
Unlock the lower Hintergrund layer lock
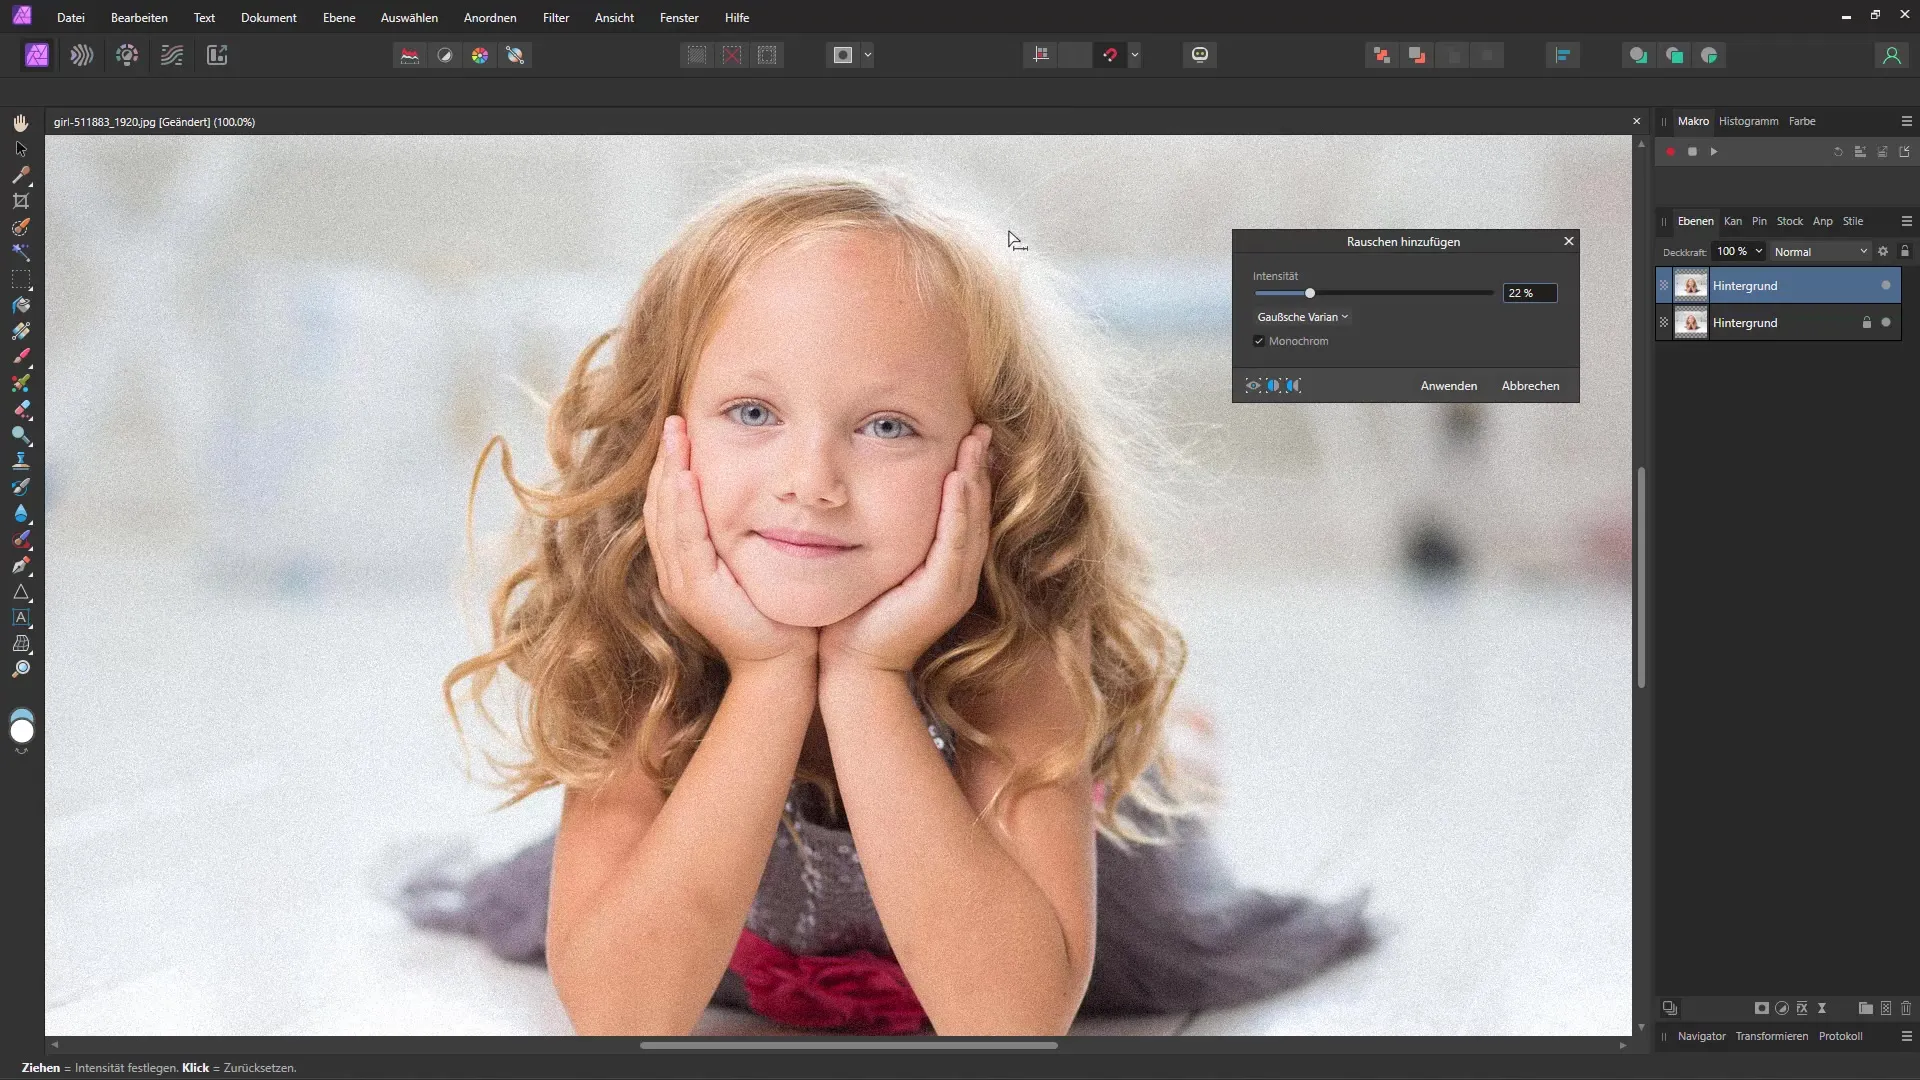pos(1866,323)
